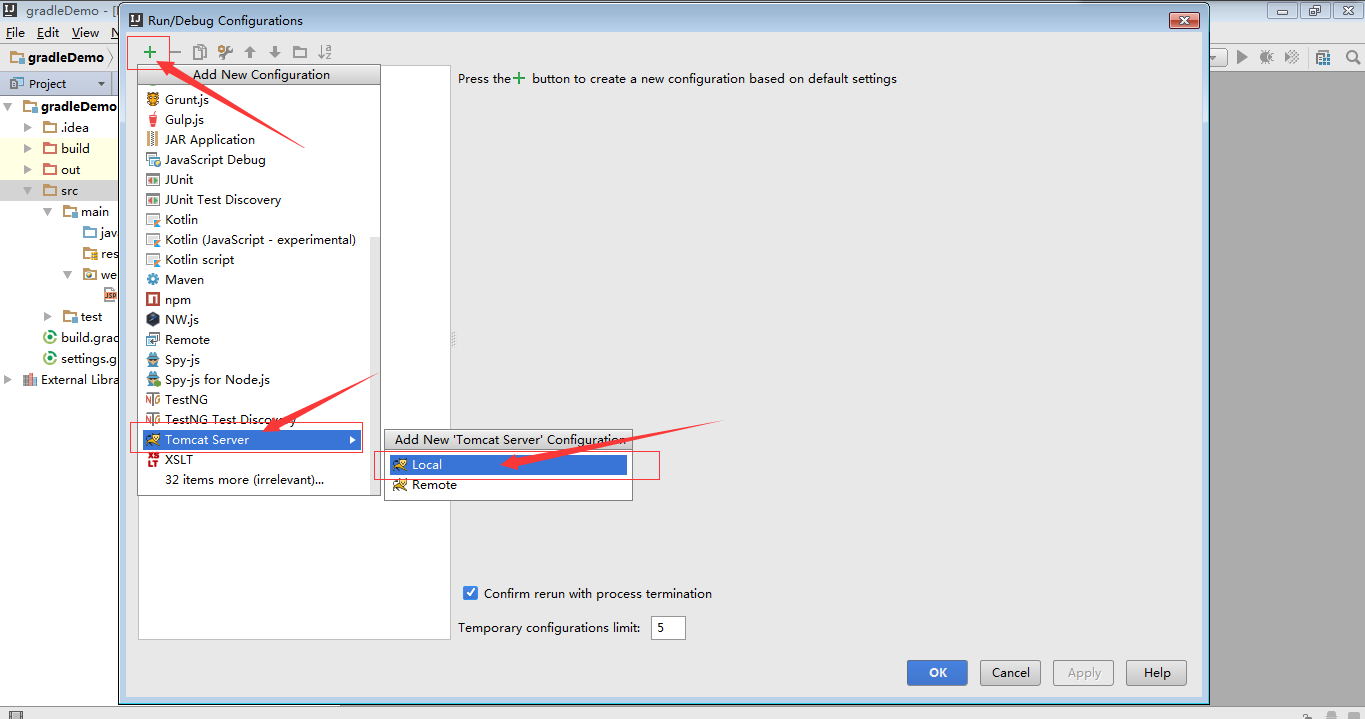
Task: Click the Copy Configuration toolbar icon
Action: [200, 52]
